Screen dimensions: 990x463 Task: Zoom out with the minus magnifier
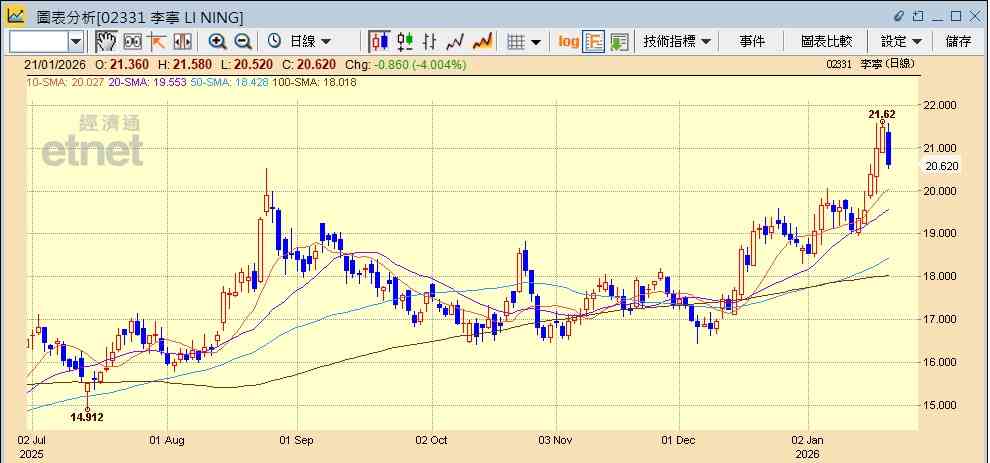242,42
